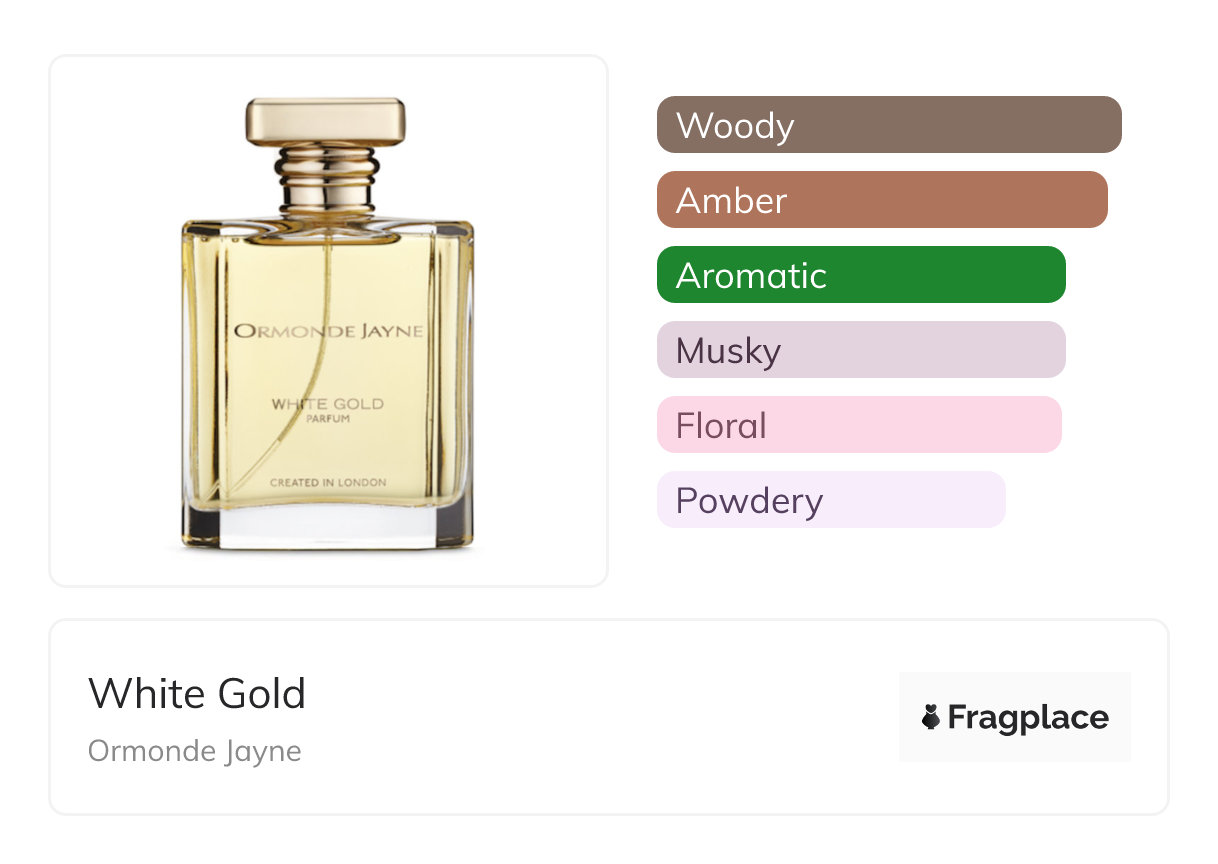Image resolution: width=1218 pixels, height=864 pixels.
Task: Open the White Gold fragrance title
Action: pyautogui.click(x=197, y=694)
